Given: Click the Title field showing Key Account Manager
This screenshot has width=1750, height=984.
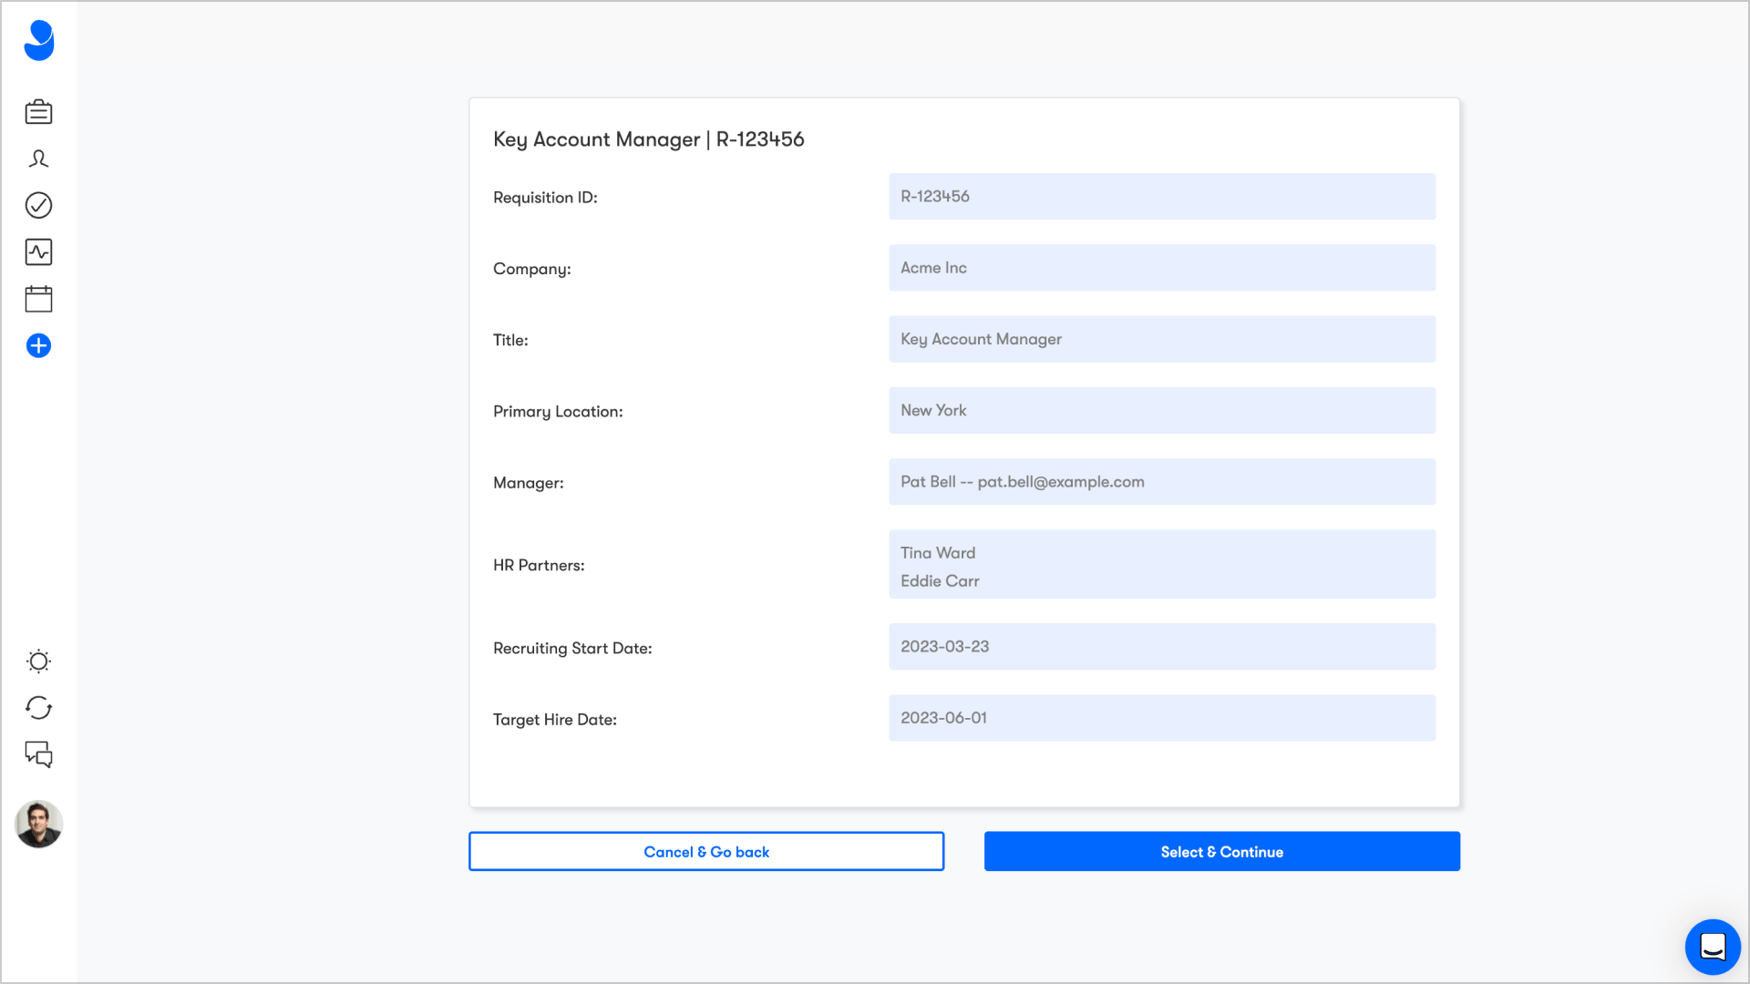Looking at the screenshot, I should [x=1161, y=339].
